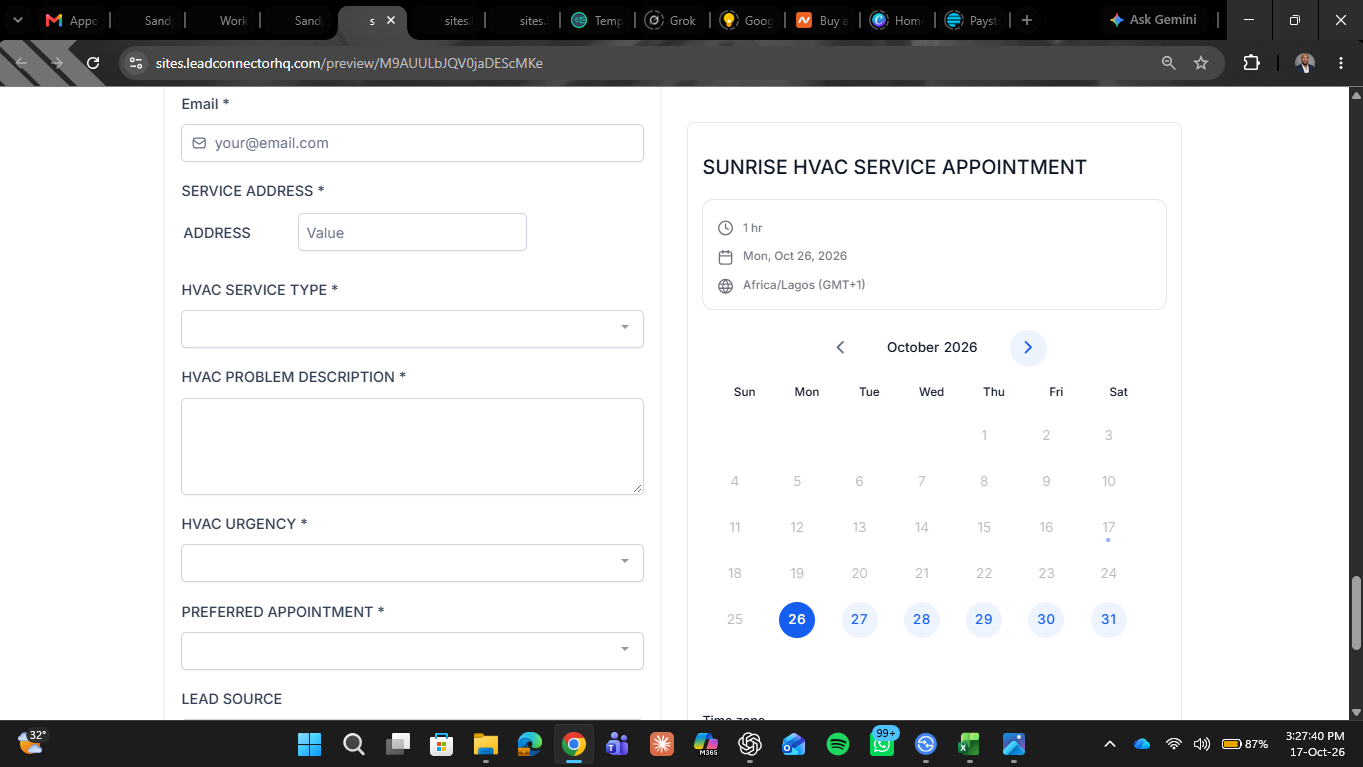Select October 31 on calendar
The image size is (1363, 767).
pyautogui.click(x=1108, y=620)
